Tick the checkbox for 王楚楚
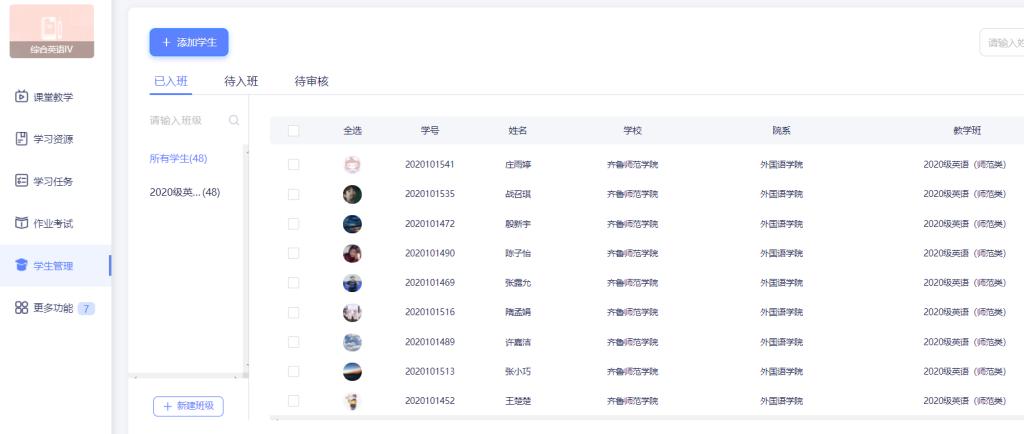Image resolution: width=1024 pixels, height=434 pixels. click(294, 401)
